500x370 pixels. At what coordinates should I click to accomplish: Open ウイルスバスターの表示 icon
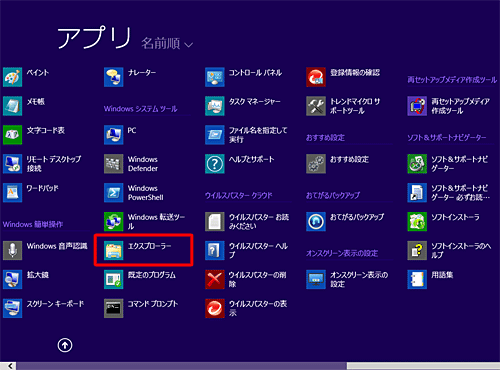click(x=215, y=308)
